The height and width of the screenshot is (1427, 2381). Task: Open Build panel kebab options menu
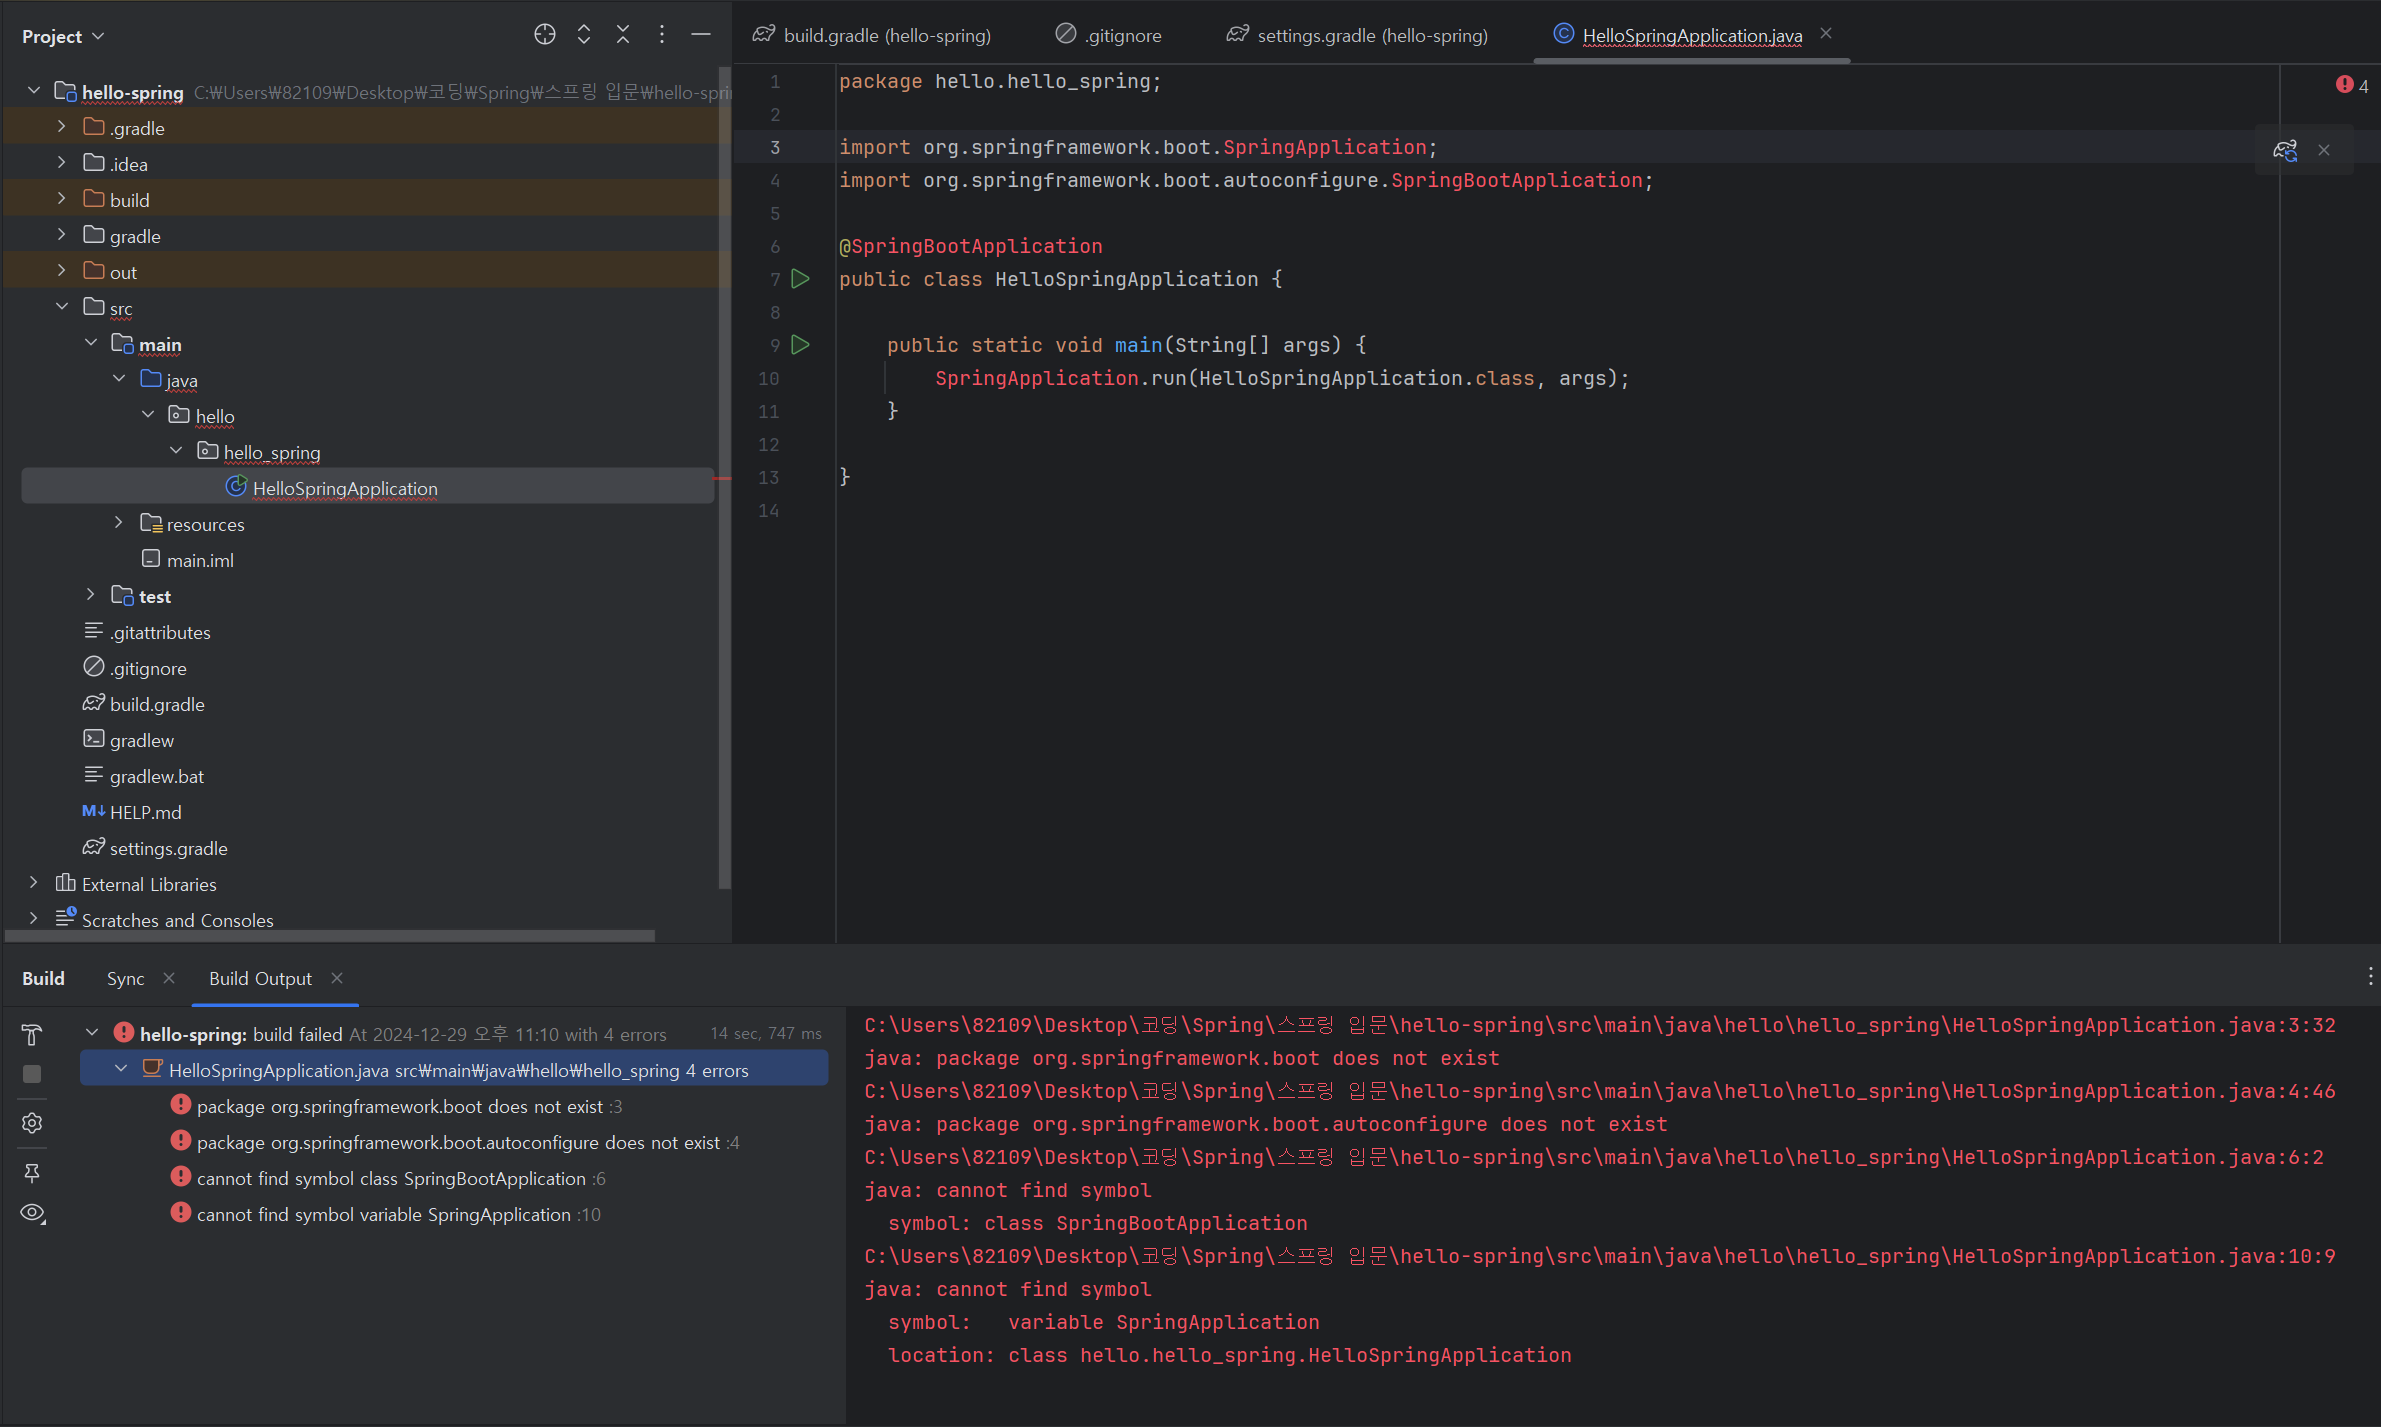pos(2370,977)
